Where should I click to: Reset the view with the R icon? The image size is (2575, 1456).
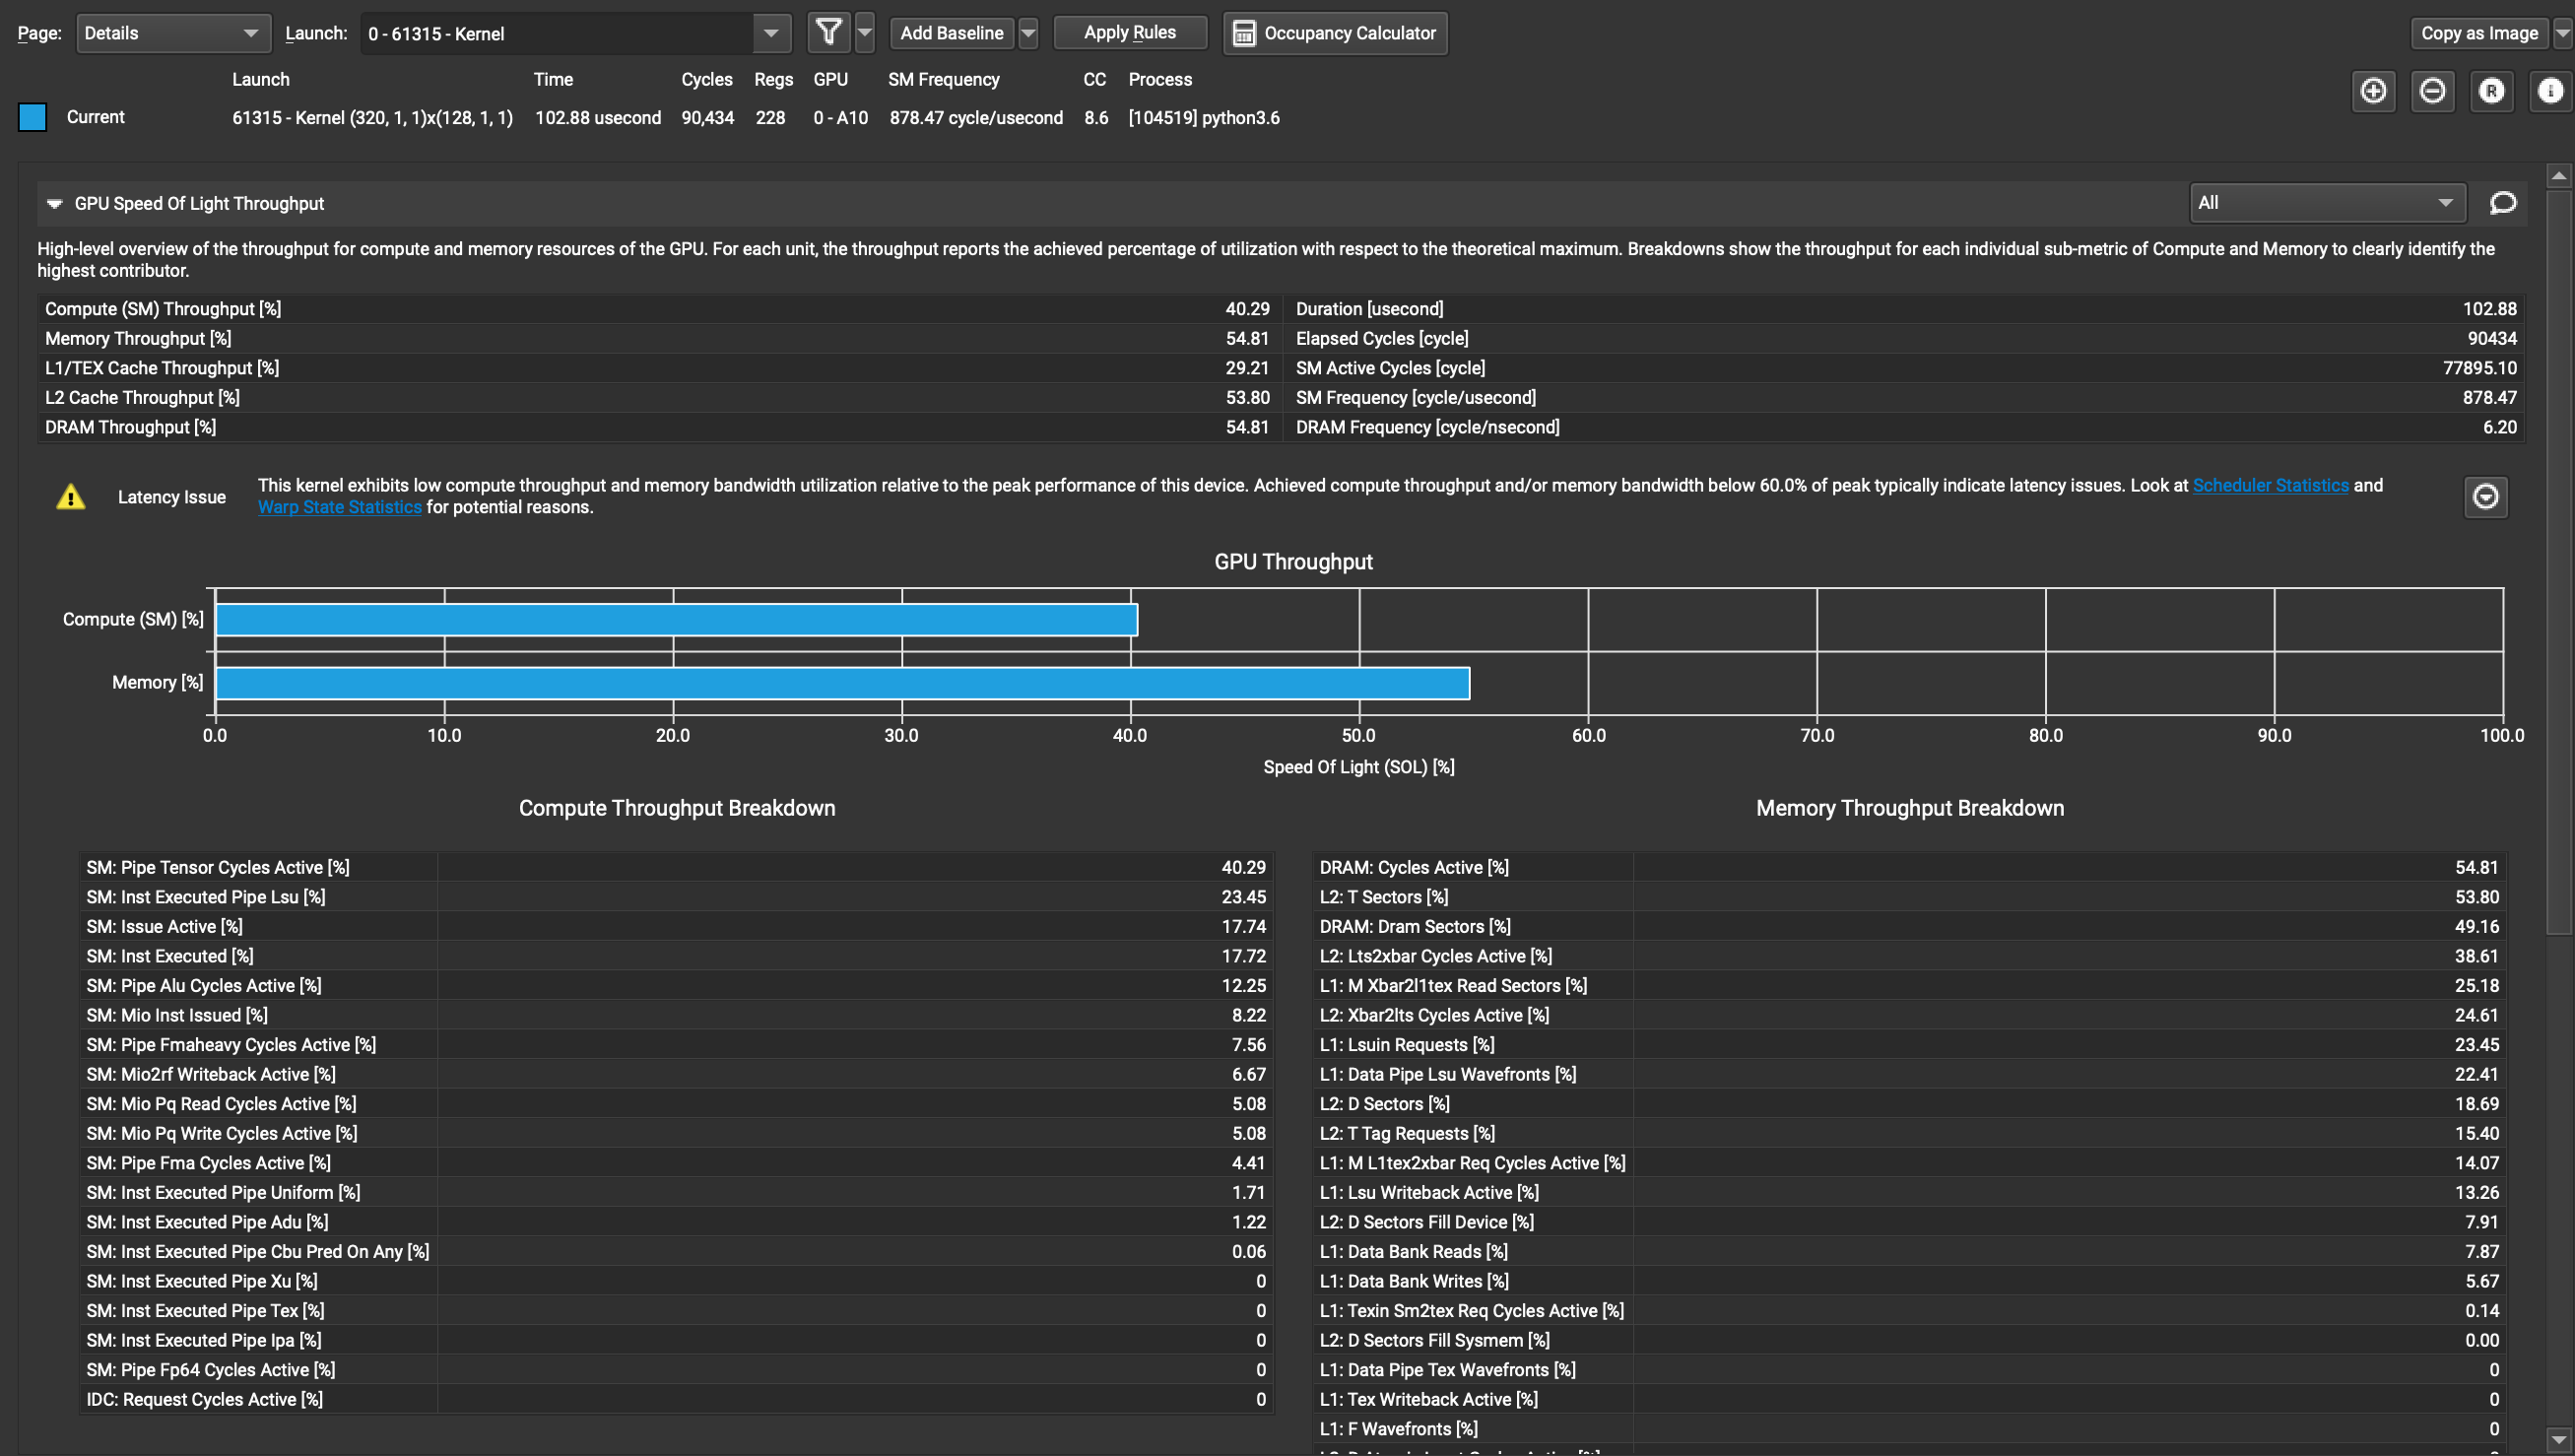point(2491,91)
